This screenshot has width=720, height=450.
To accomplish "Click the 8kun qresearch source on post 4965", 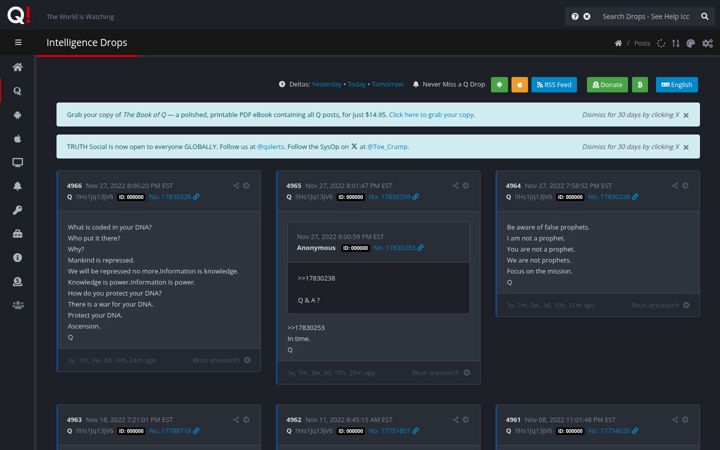I will pyautogui.click(x=436, y=373).
